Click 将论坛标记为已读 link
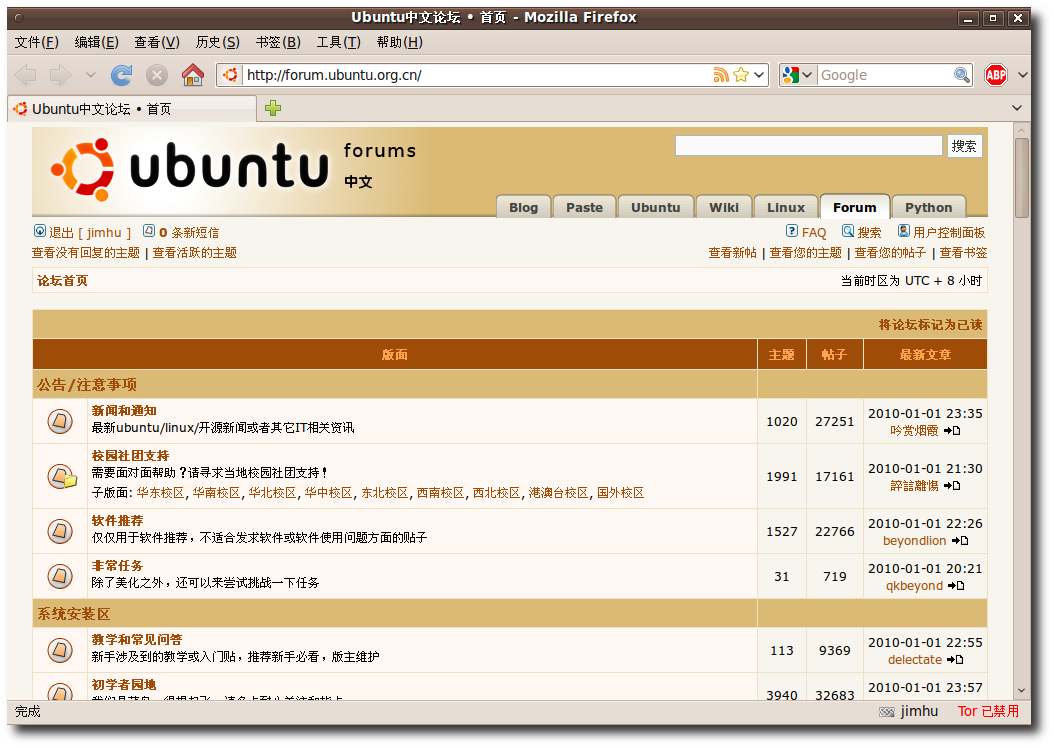The height and width of the screenshot is (748, 1054). tap(931, 325)
